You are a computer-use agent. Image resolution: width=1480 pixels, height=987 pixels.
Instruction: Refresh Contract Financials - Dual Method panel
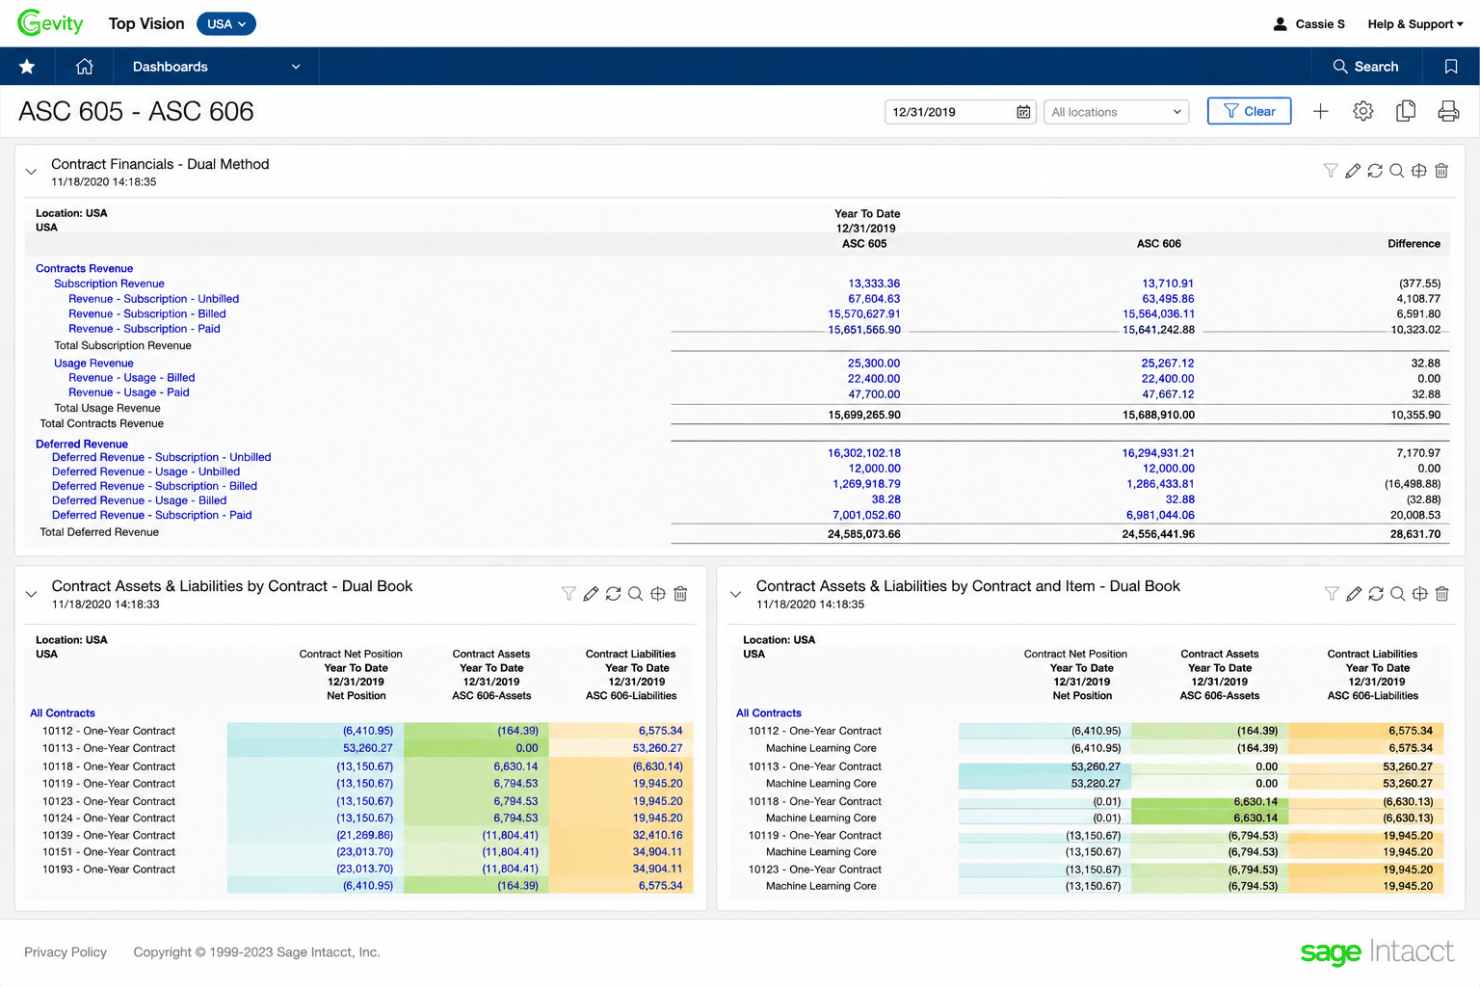coord(1375,171)
